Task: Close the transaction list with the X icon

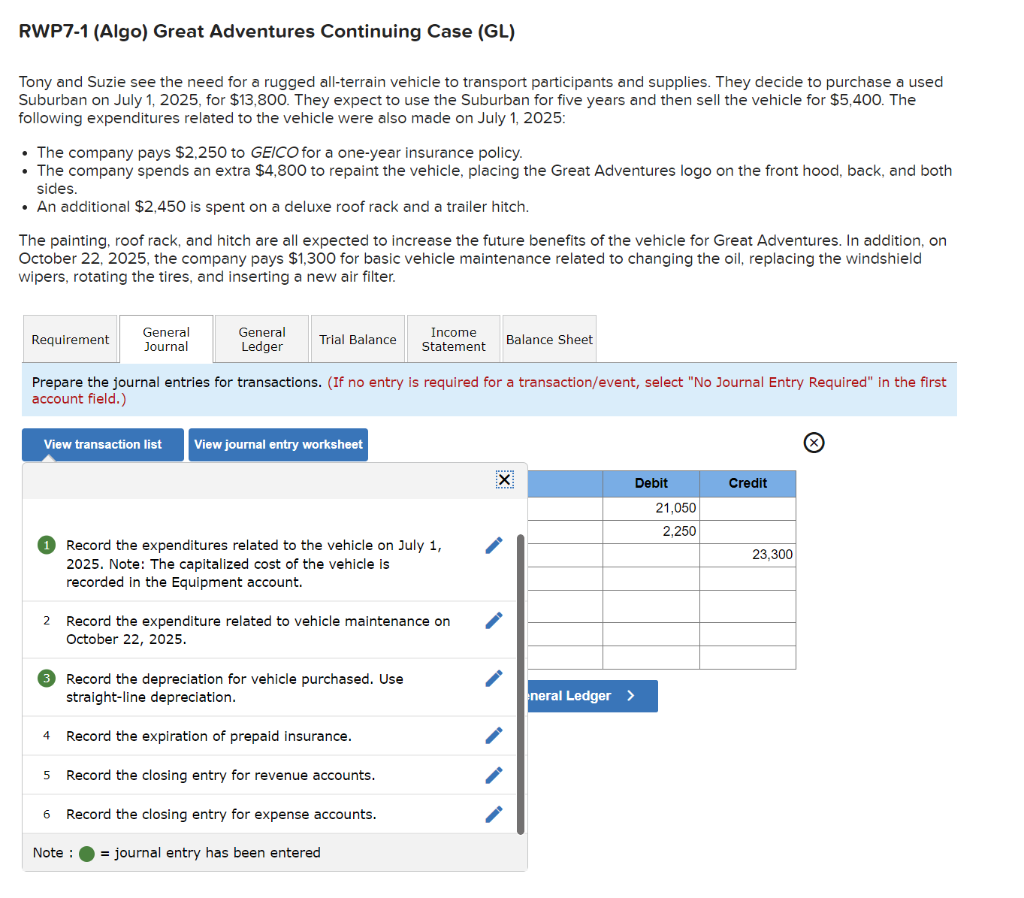Action: 504,480
